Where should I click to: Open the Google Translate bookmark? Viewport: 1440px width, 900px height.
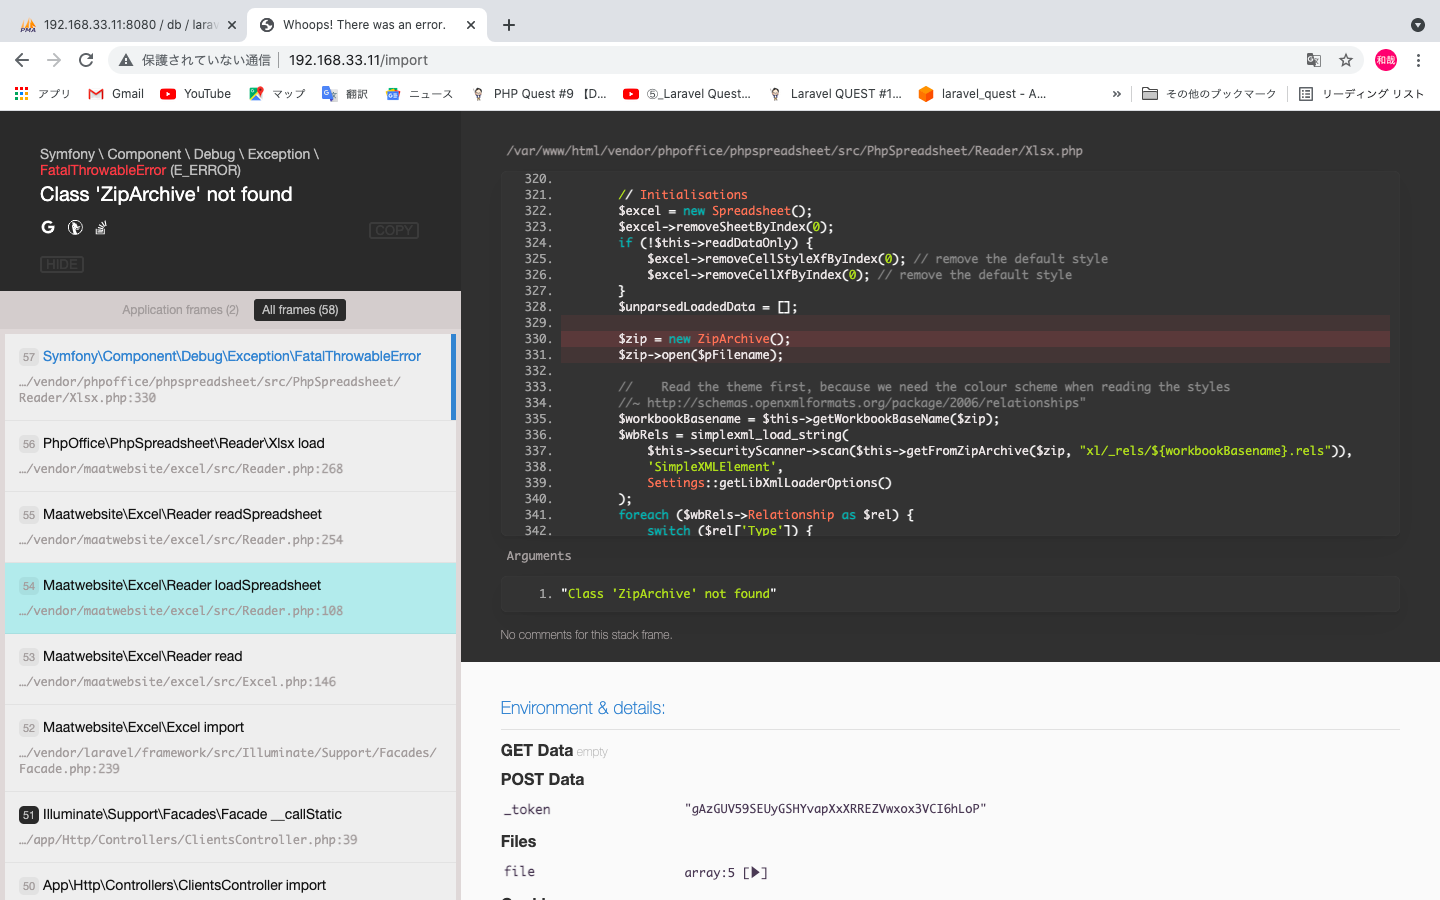[x=345, y=94]
